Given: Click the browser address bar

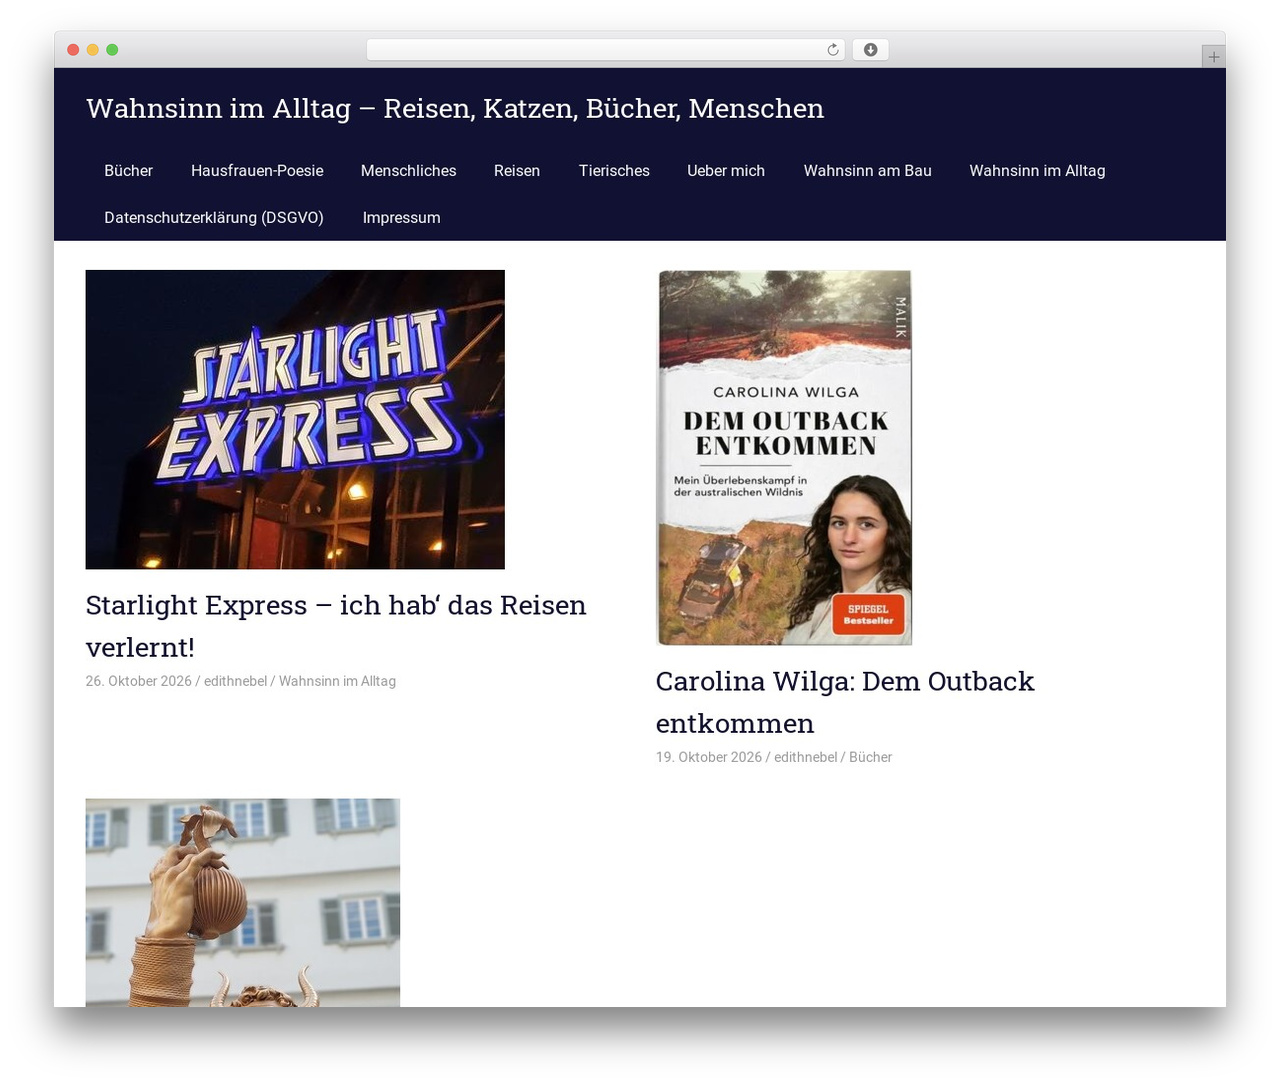Looking at the screenshot, I should pyautogui.click(x=605, y=50).
